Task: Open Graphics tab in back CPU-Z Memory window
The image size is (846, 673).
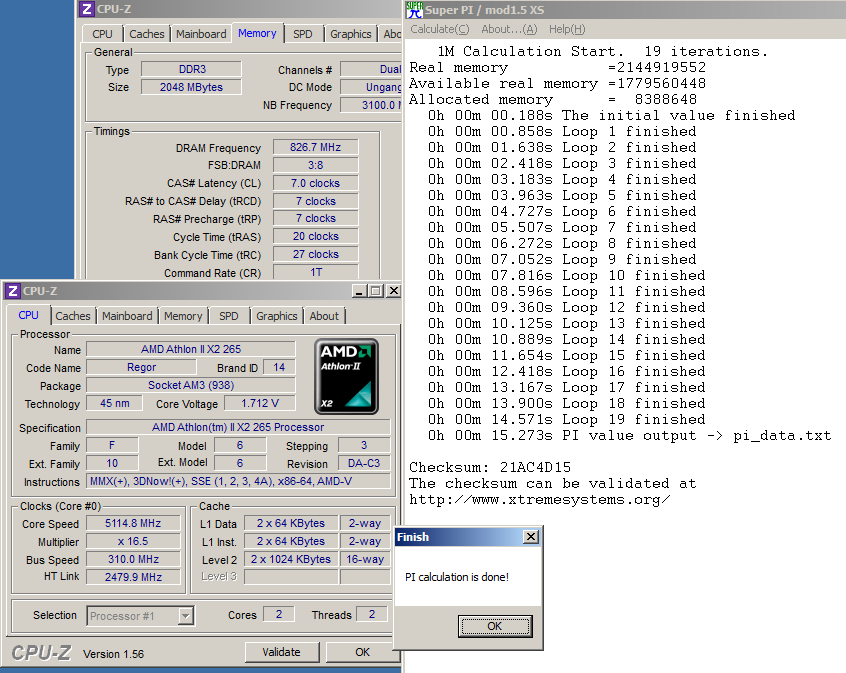Action: [x=351, y=34]
